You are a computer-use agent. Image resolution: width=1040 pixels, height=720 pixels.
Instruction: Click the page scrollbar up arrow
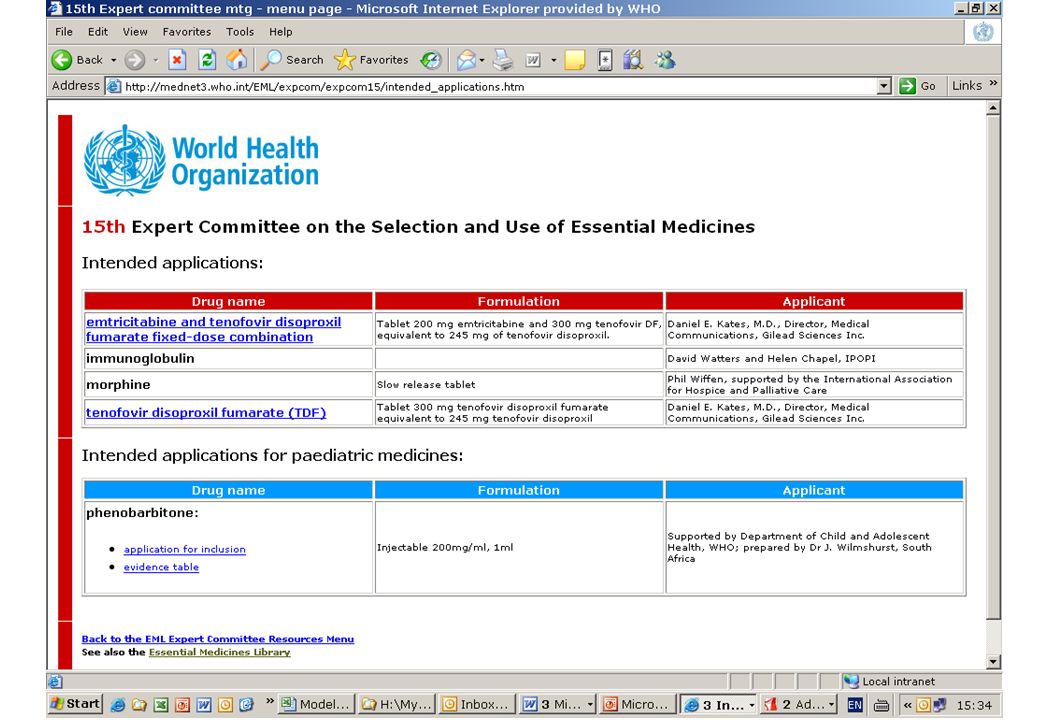point(993,107)
